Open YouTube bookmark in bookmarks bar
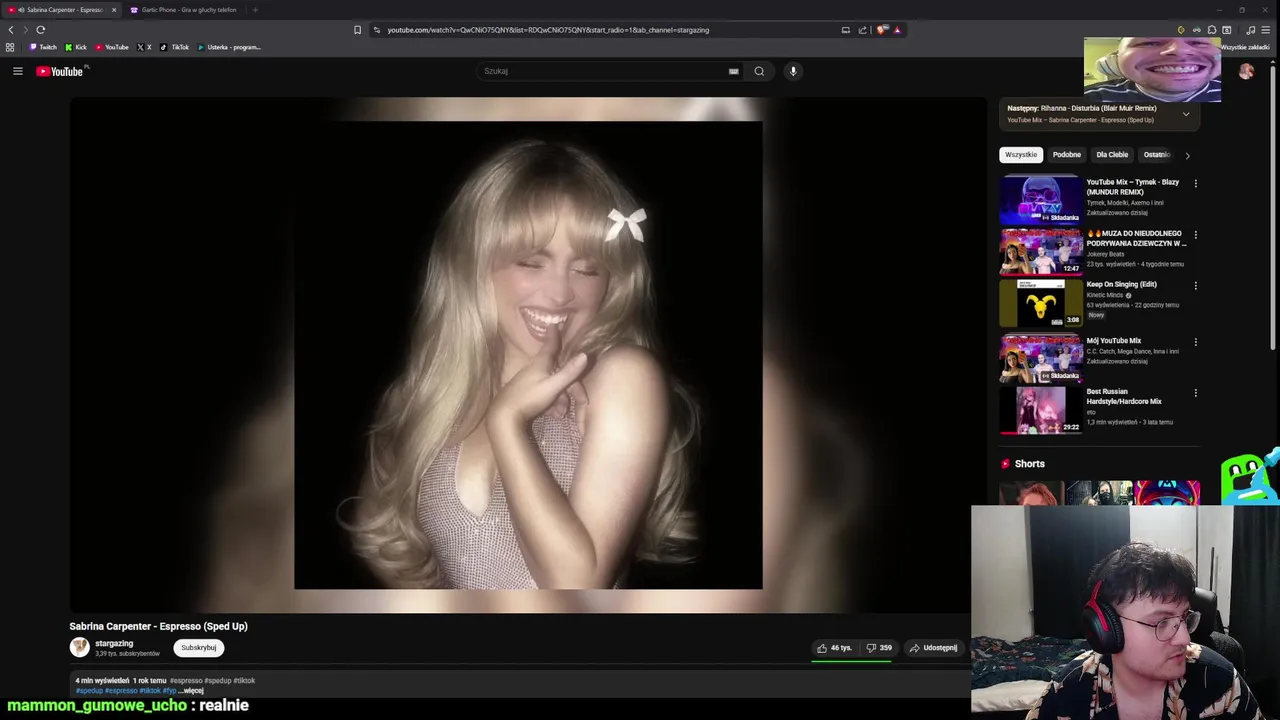1280x720 pixels. [x=112, y=47]
